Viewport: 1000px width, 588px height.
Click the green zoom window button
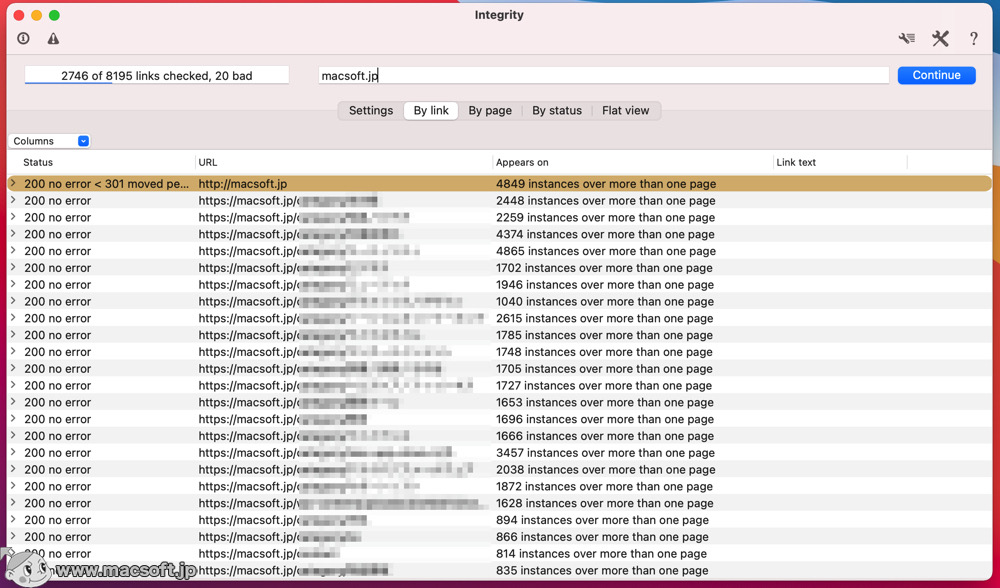pyautogui.click(x=55, y=15)
